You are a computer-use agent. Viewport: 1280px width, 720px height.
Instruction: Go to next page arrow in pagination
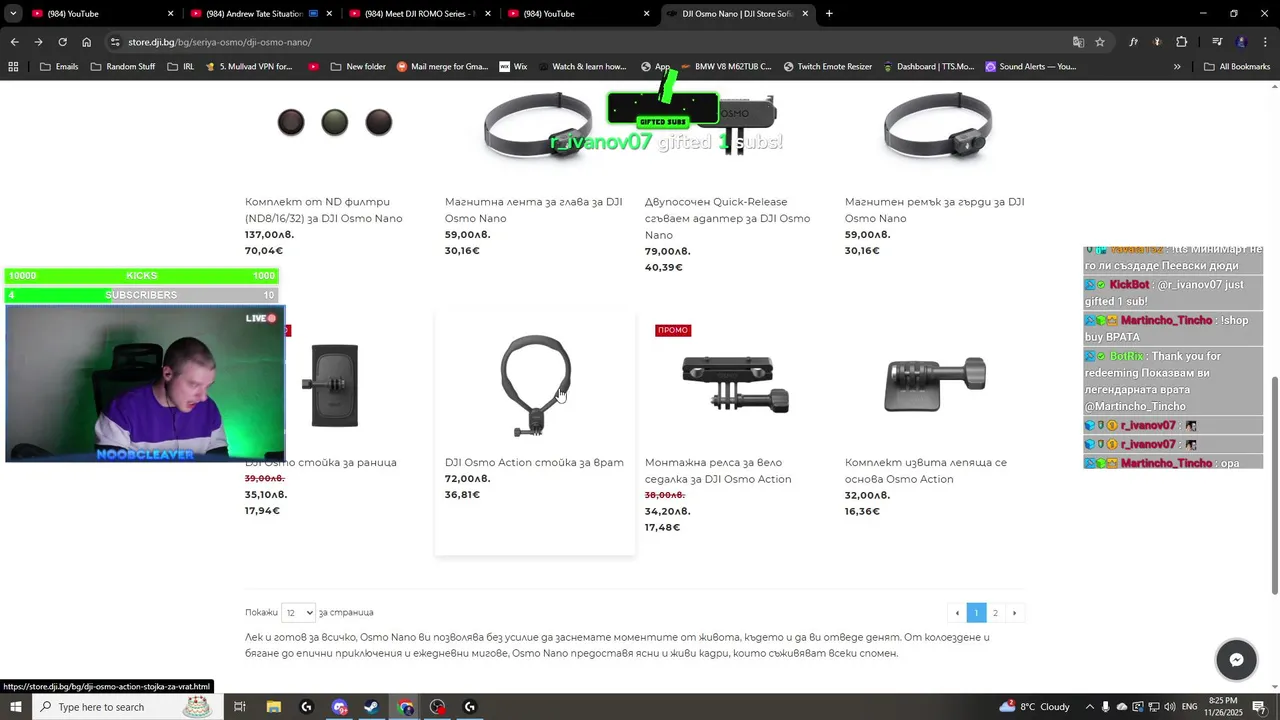1014,613
